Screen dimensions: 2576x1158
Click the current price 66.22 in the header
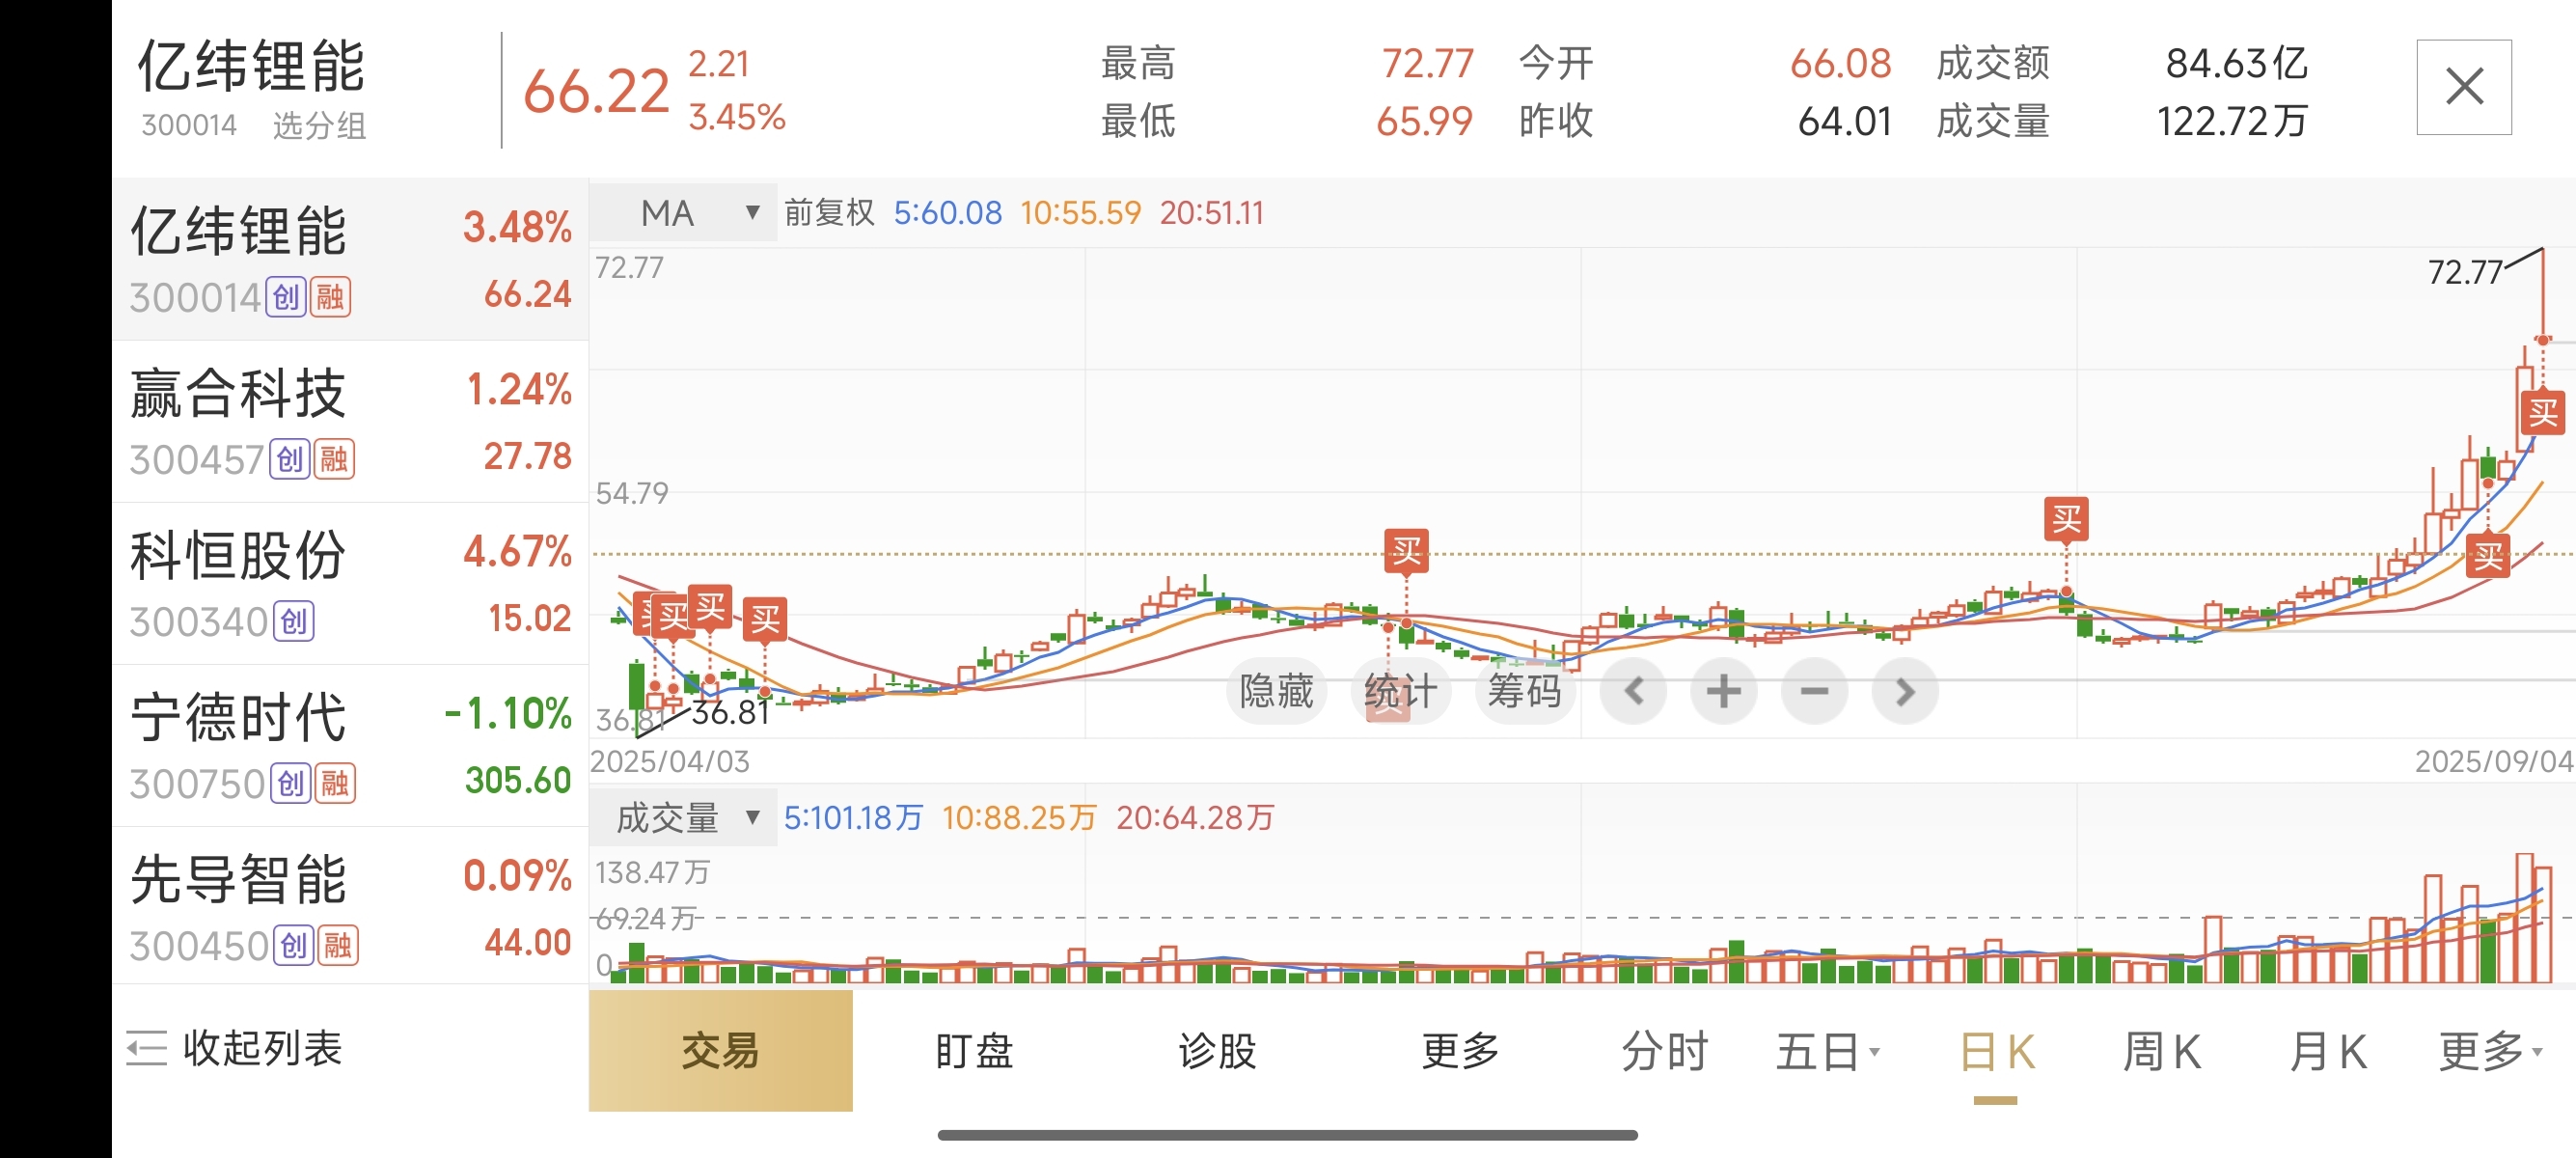point(596,92)
